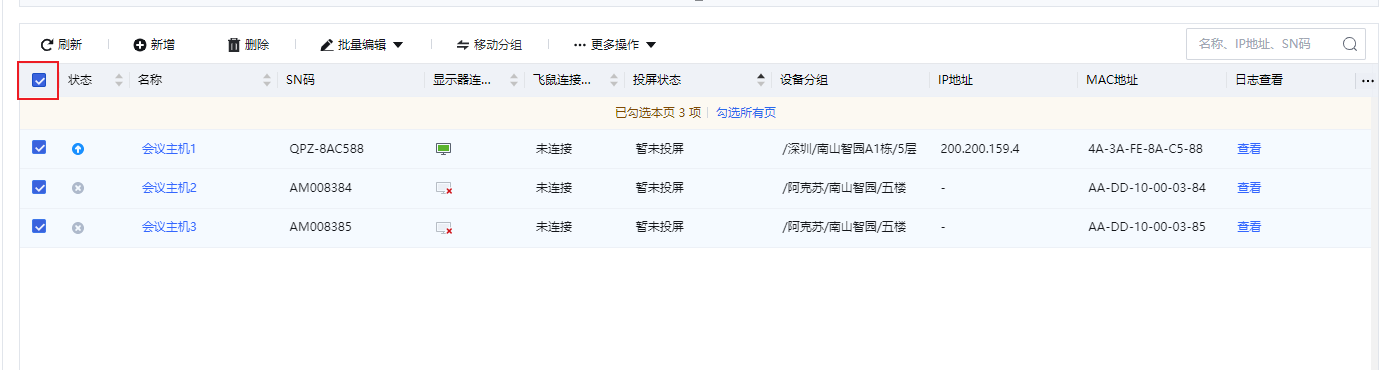Click the magnifier search icon
Screen dimensions: 1390x370
pos(1350,44)
